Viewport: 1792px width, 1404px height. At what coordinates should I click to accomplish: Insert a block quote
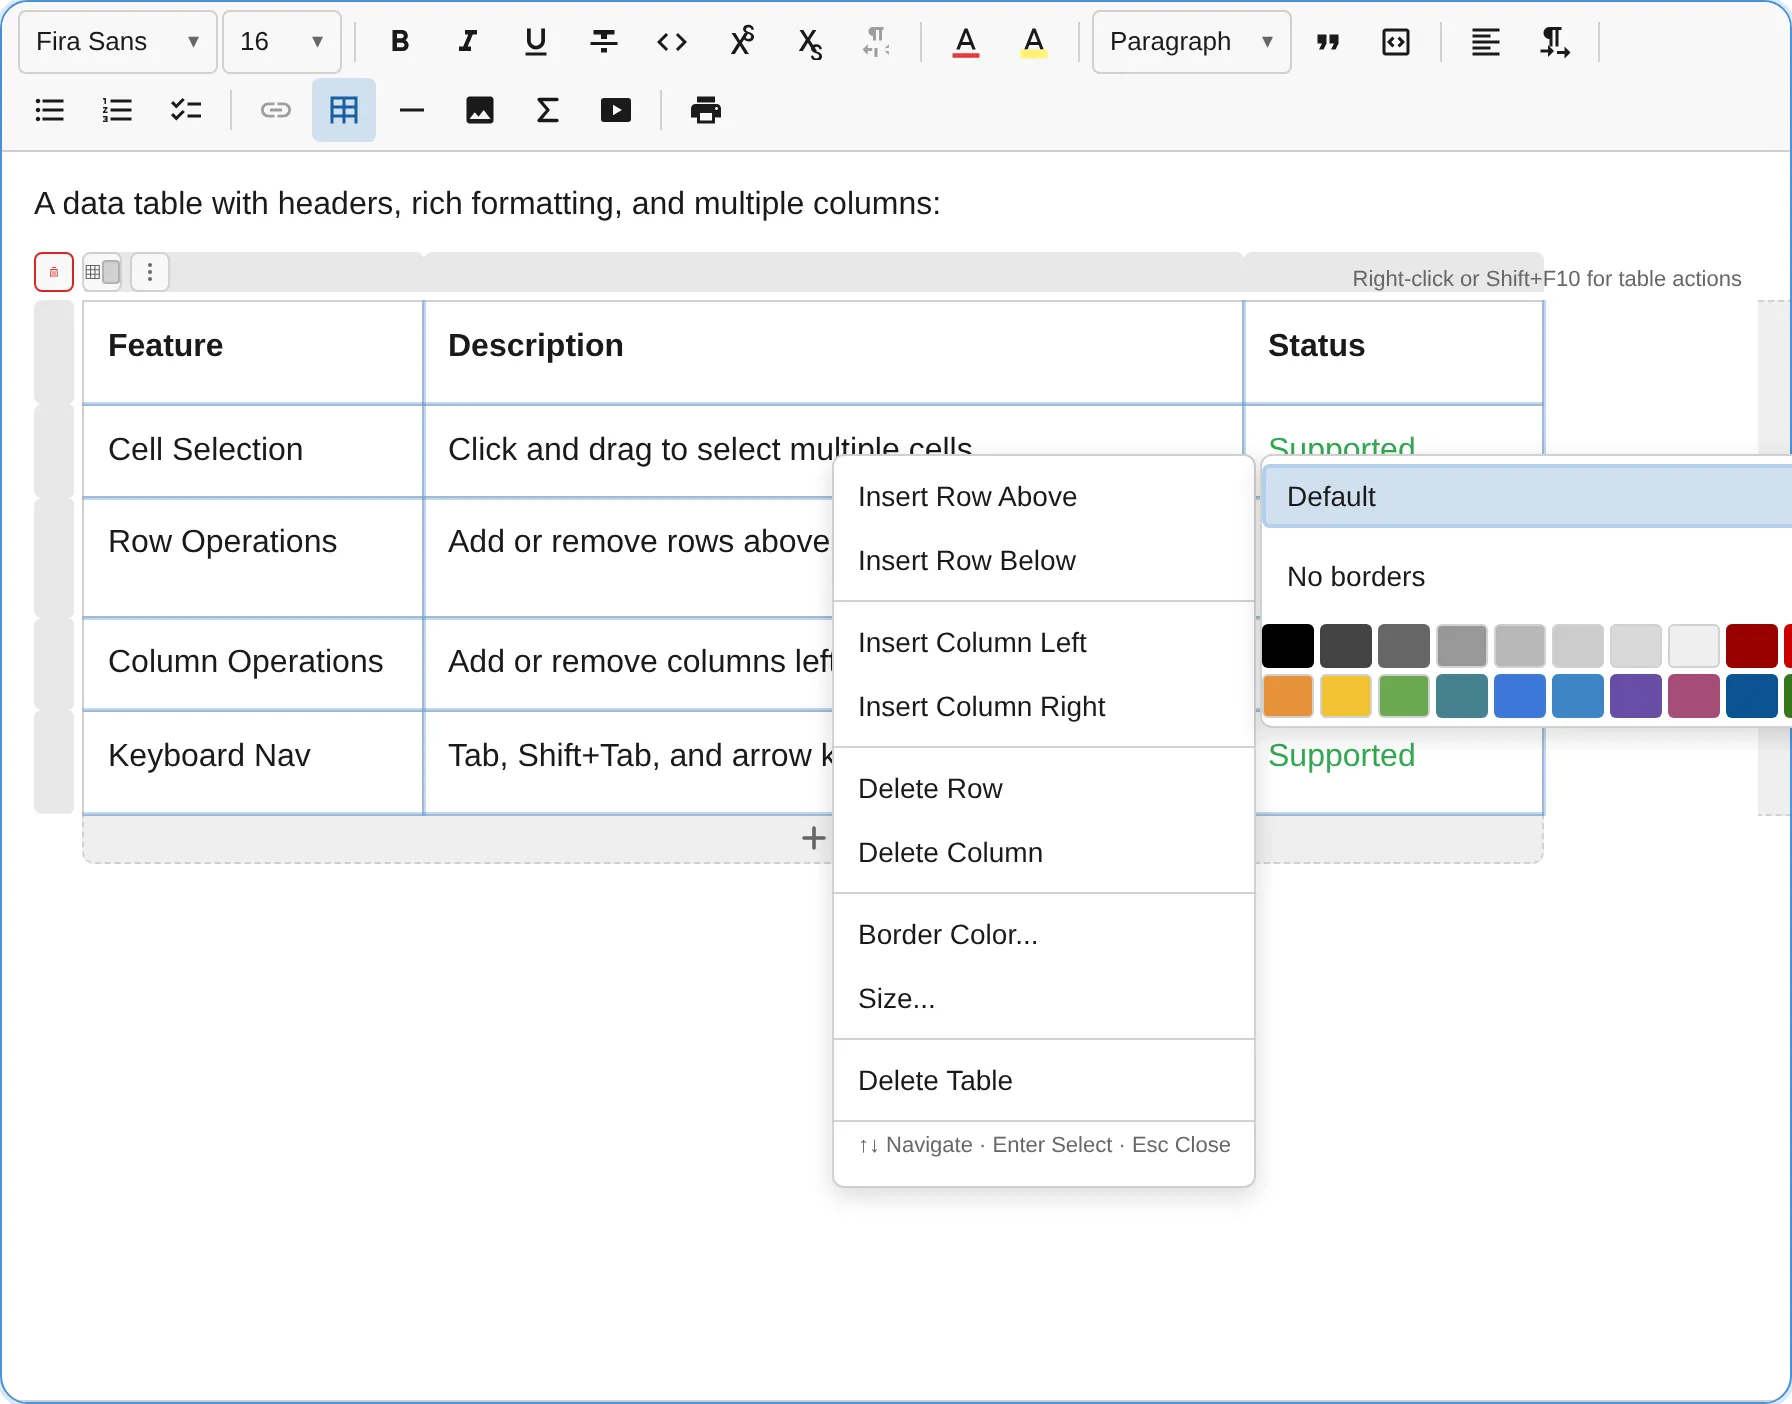click(x=1328, y=42)
